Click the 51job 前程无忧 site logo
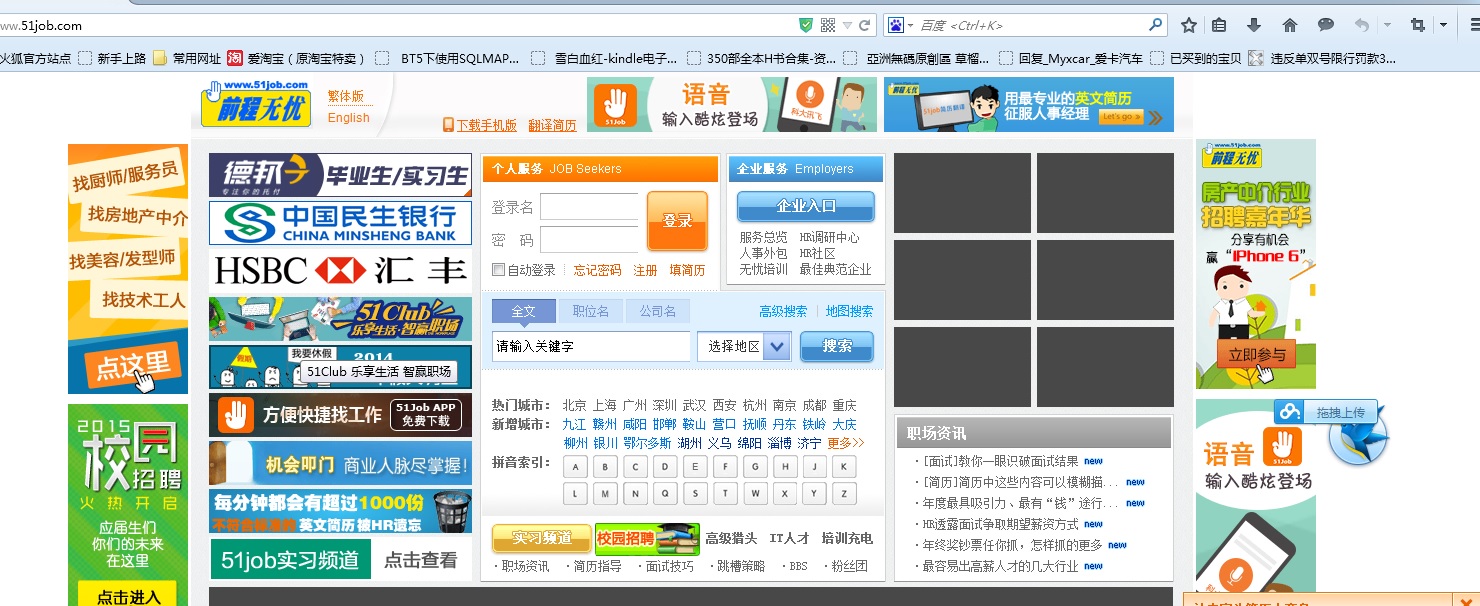The width and height of the screenshot is (1480, 606). click(255, 103)
